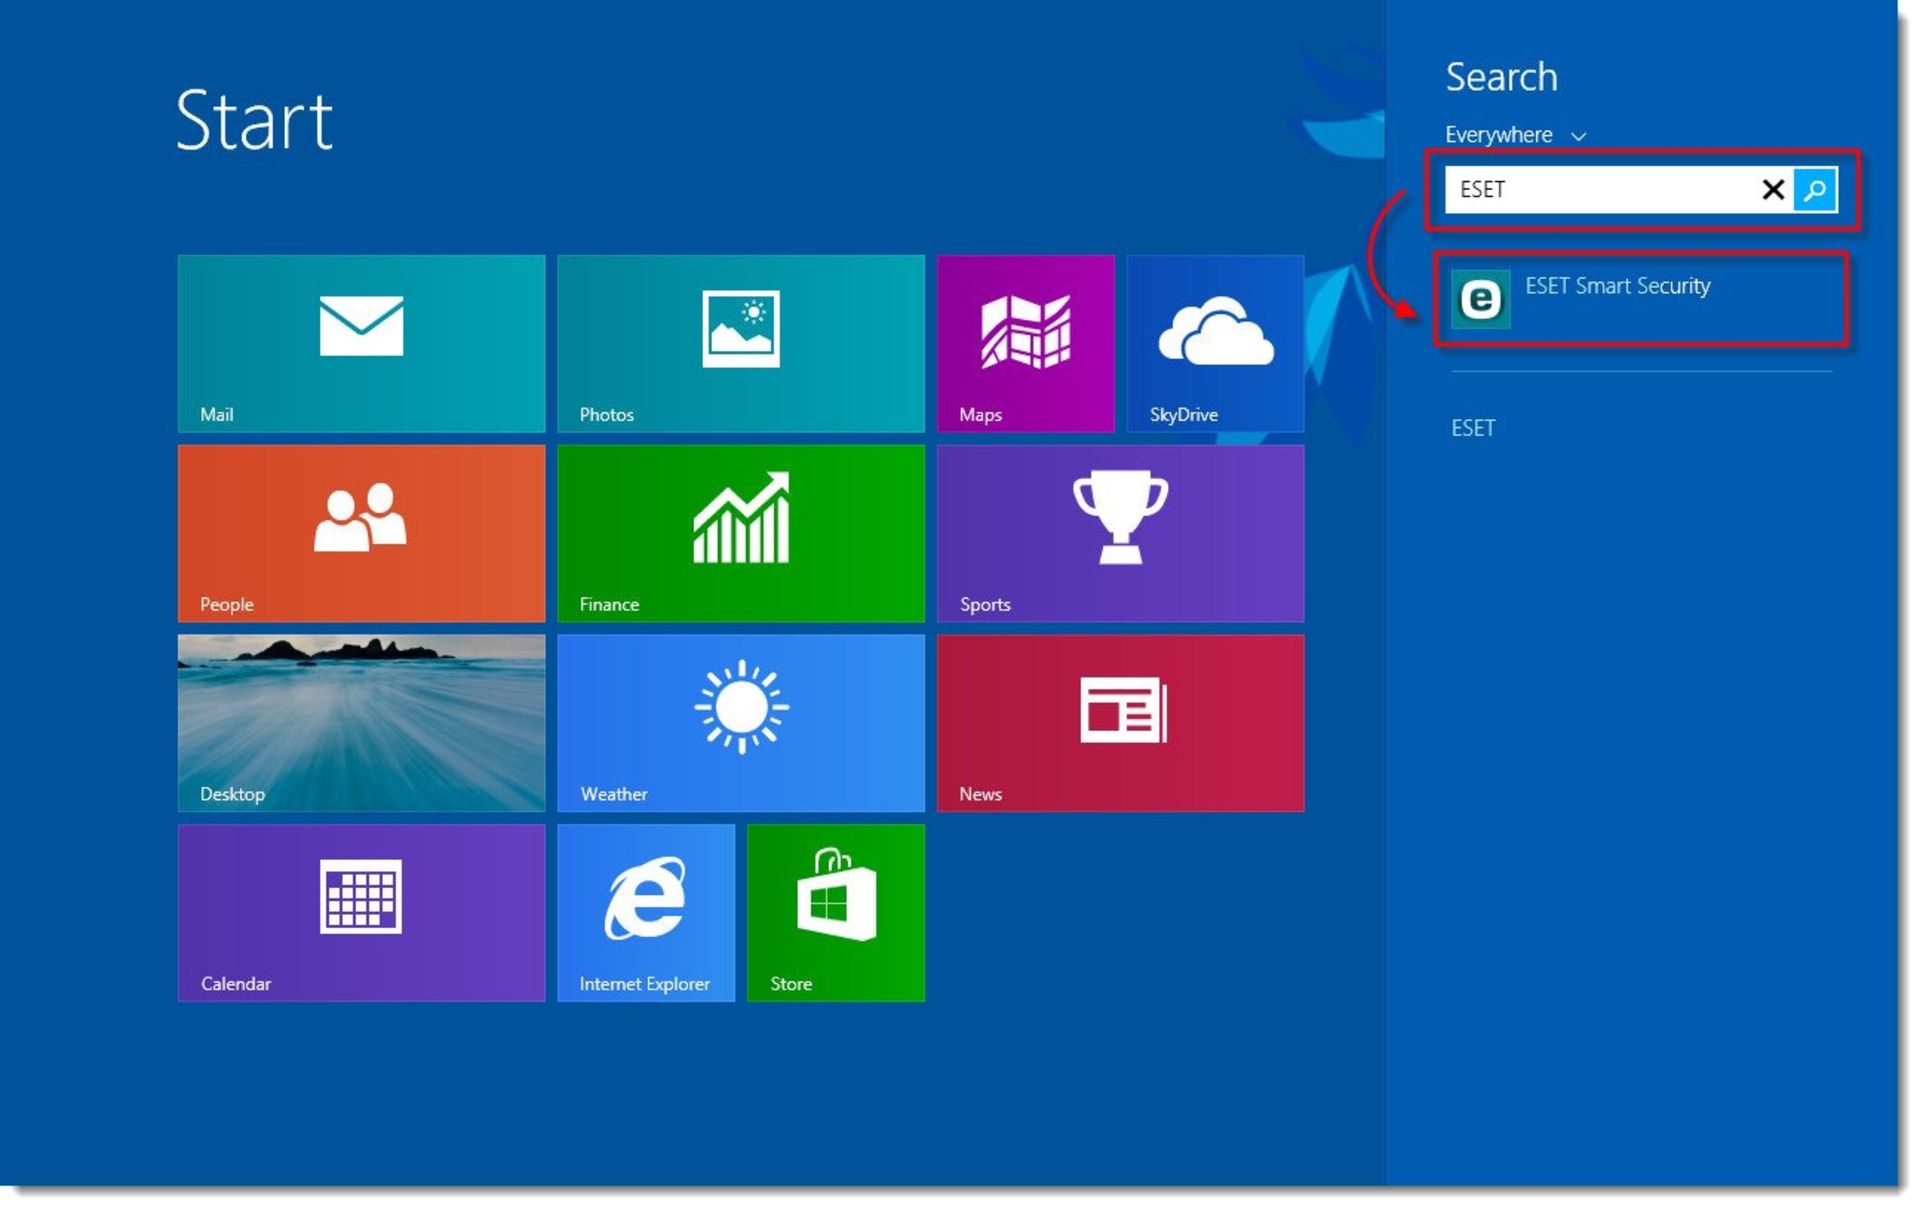Image resolution: width=1920 pixels, height=1208 pixels.
Task: Expand the Everywhere search scope dropdown
Action: tap(1515, 135)
